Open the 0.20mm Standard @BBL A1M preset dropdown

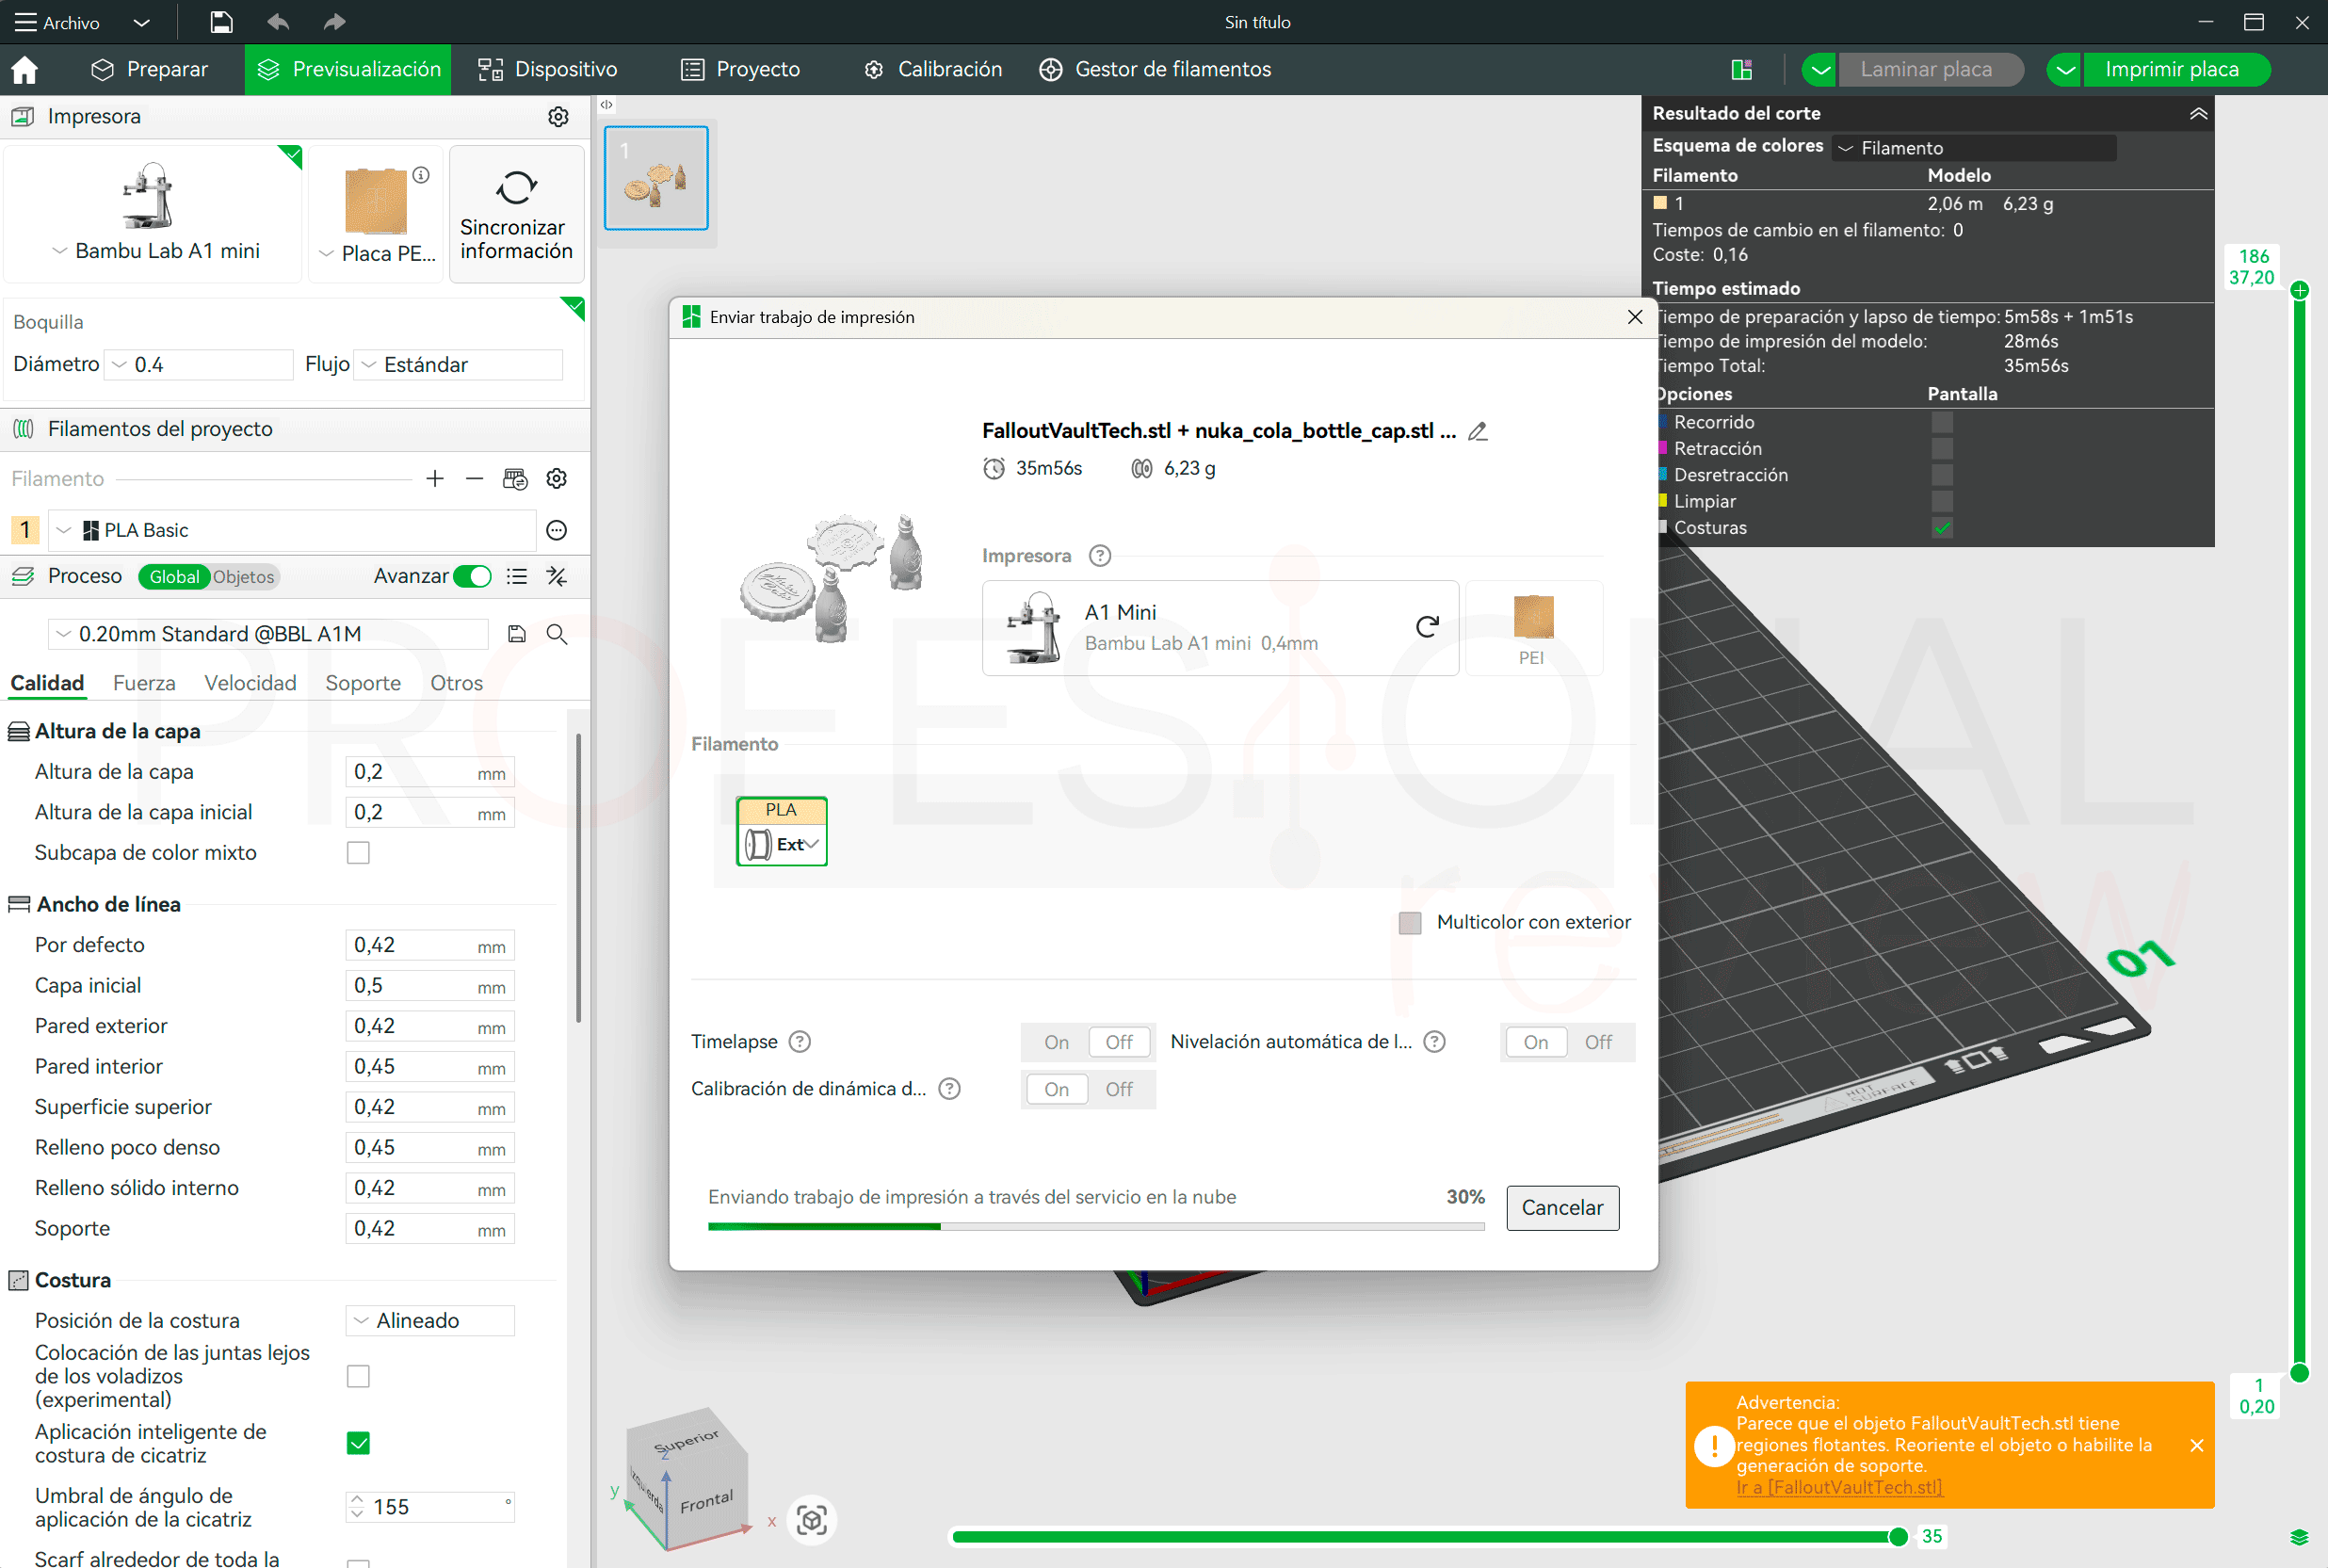click(268, 634)
